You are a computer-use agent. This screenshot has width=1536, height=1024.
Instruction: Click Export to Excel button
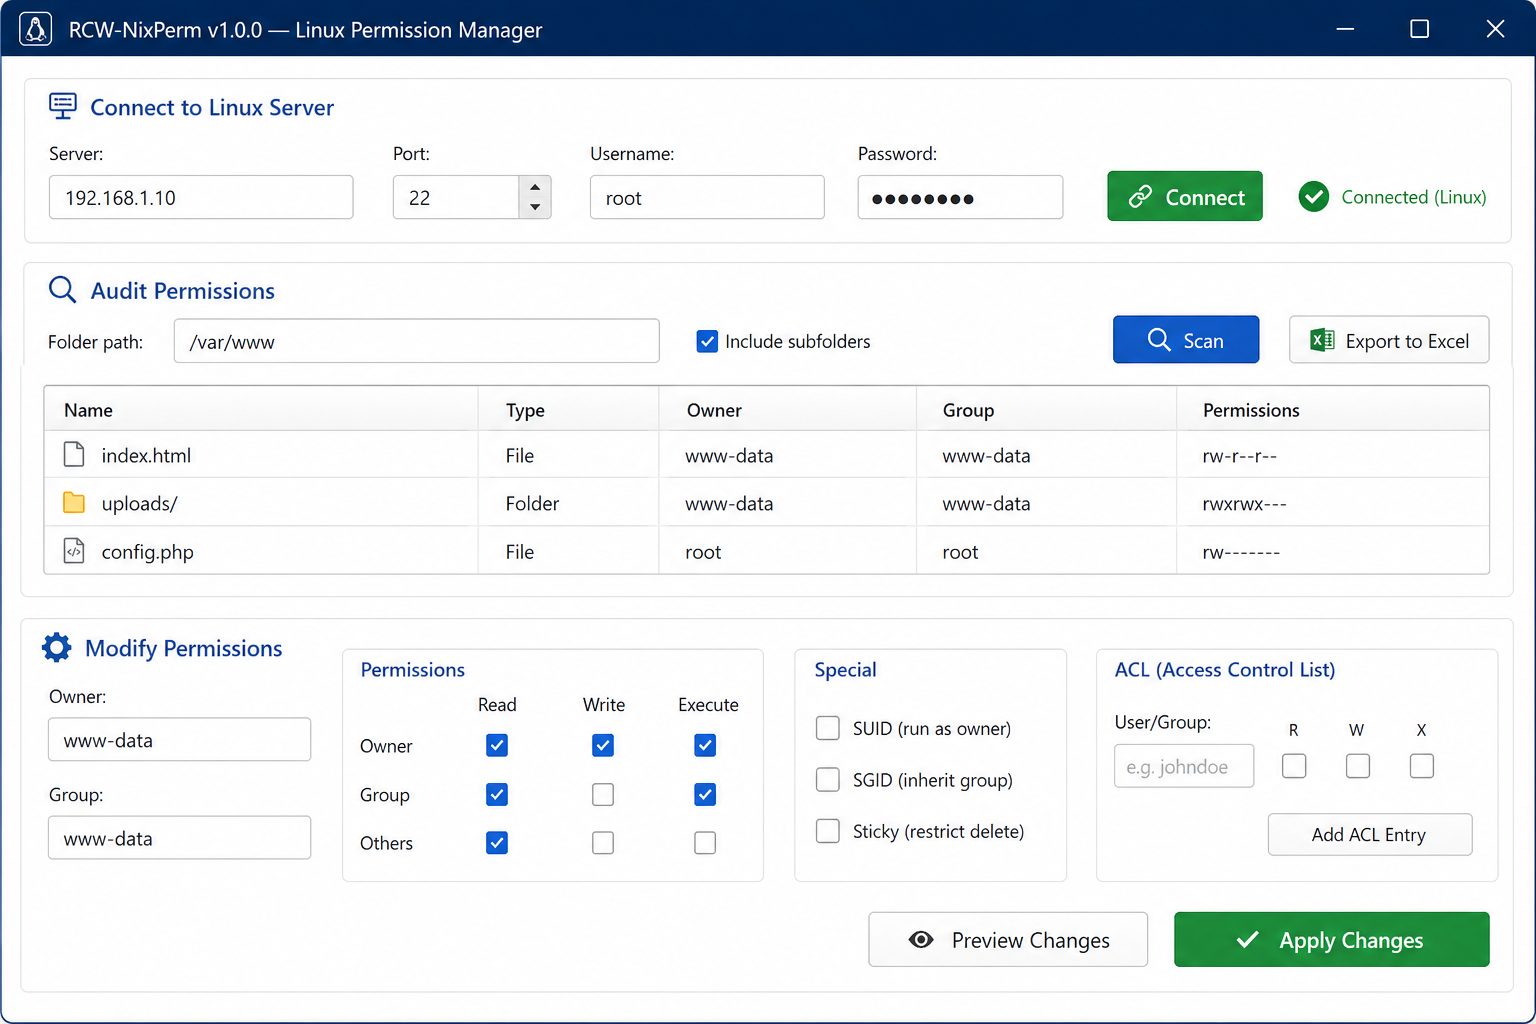1389,340
